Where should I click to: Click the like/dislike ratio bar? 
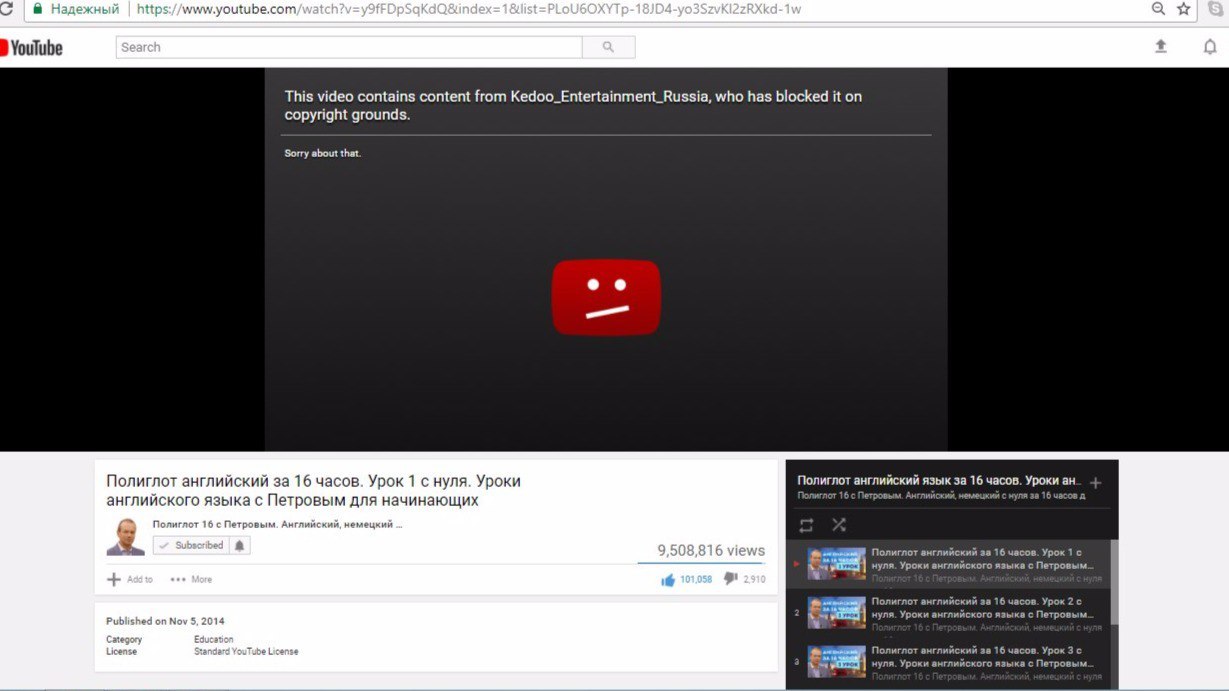coord(701,563)
